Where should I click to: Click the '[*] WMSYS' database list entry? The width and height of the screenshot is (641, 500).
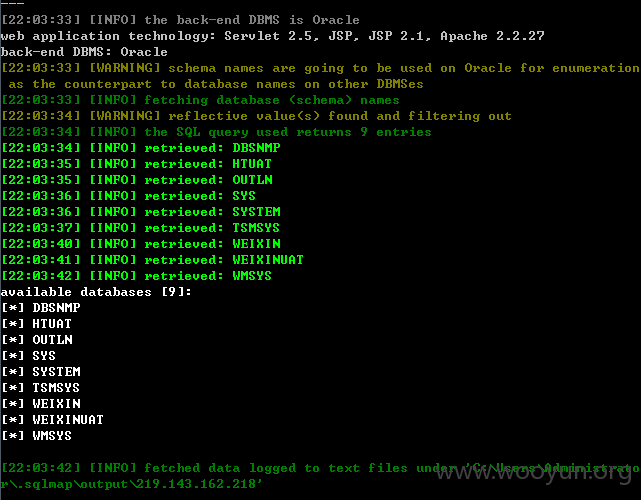[x=36, y=436]
